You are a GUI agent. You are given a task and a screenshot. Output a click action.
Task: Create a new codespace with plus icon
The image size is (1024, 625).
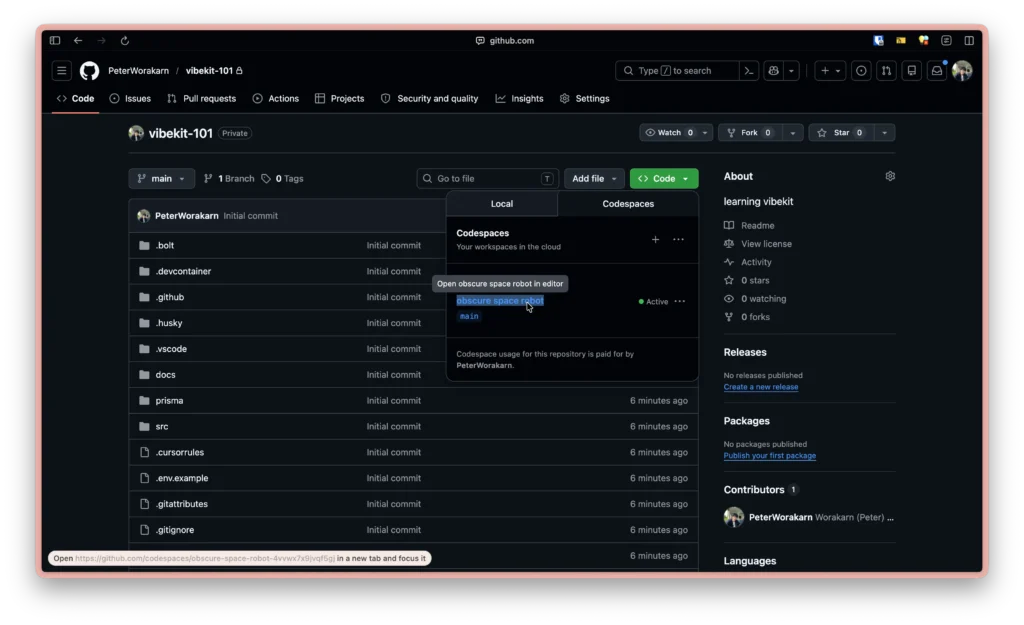(655, 240)
